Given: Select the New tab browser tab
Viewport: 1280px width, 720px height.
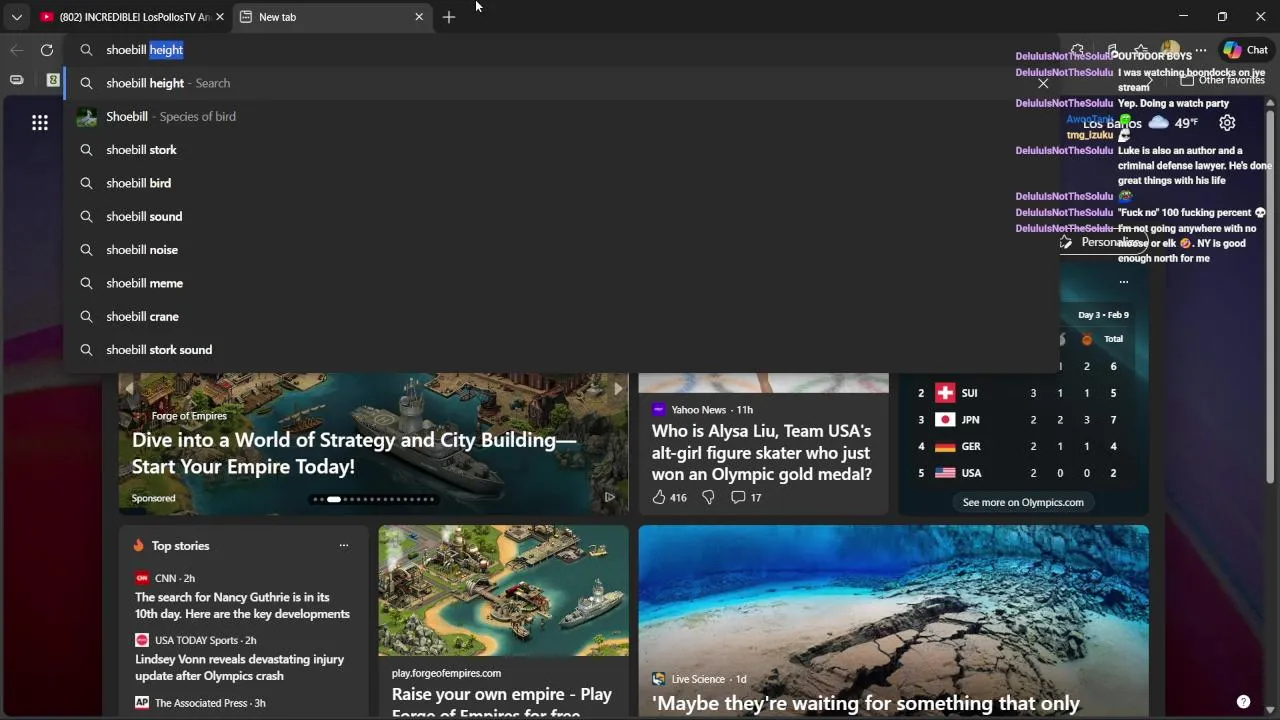Looking at the screenshot, I should (330, 17).
